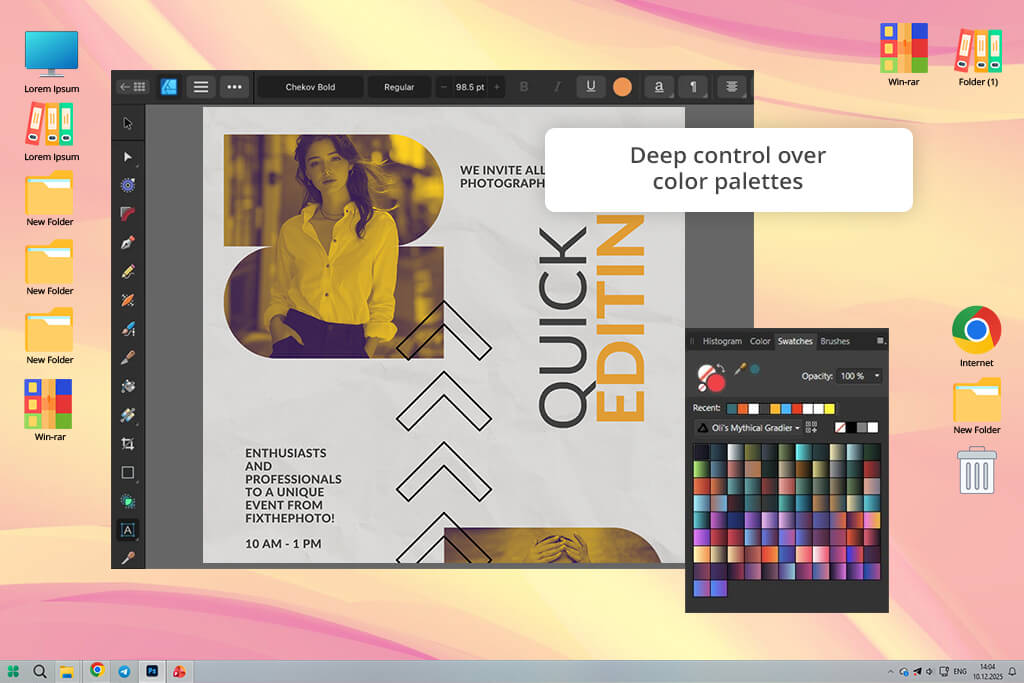
Task: Open the Chekov Bold font family dropdown
Action: tap(310, 87)
